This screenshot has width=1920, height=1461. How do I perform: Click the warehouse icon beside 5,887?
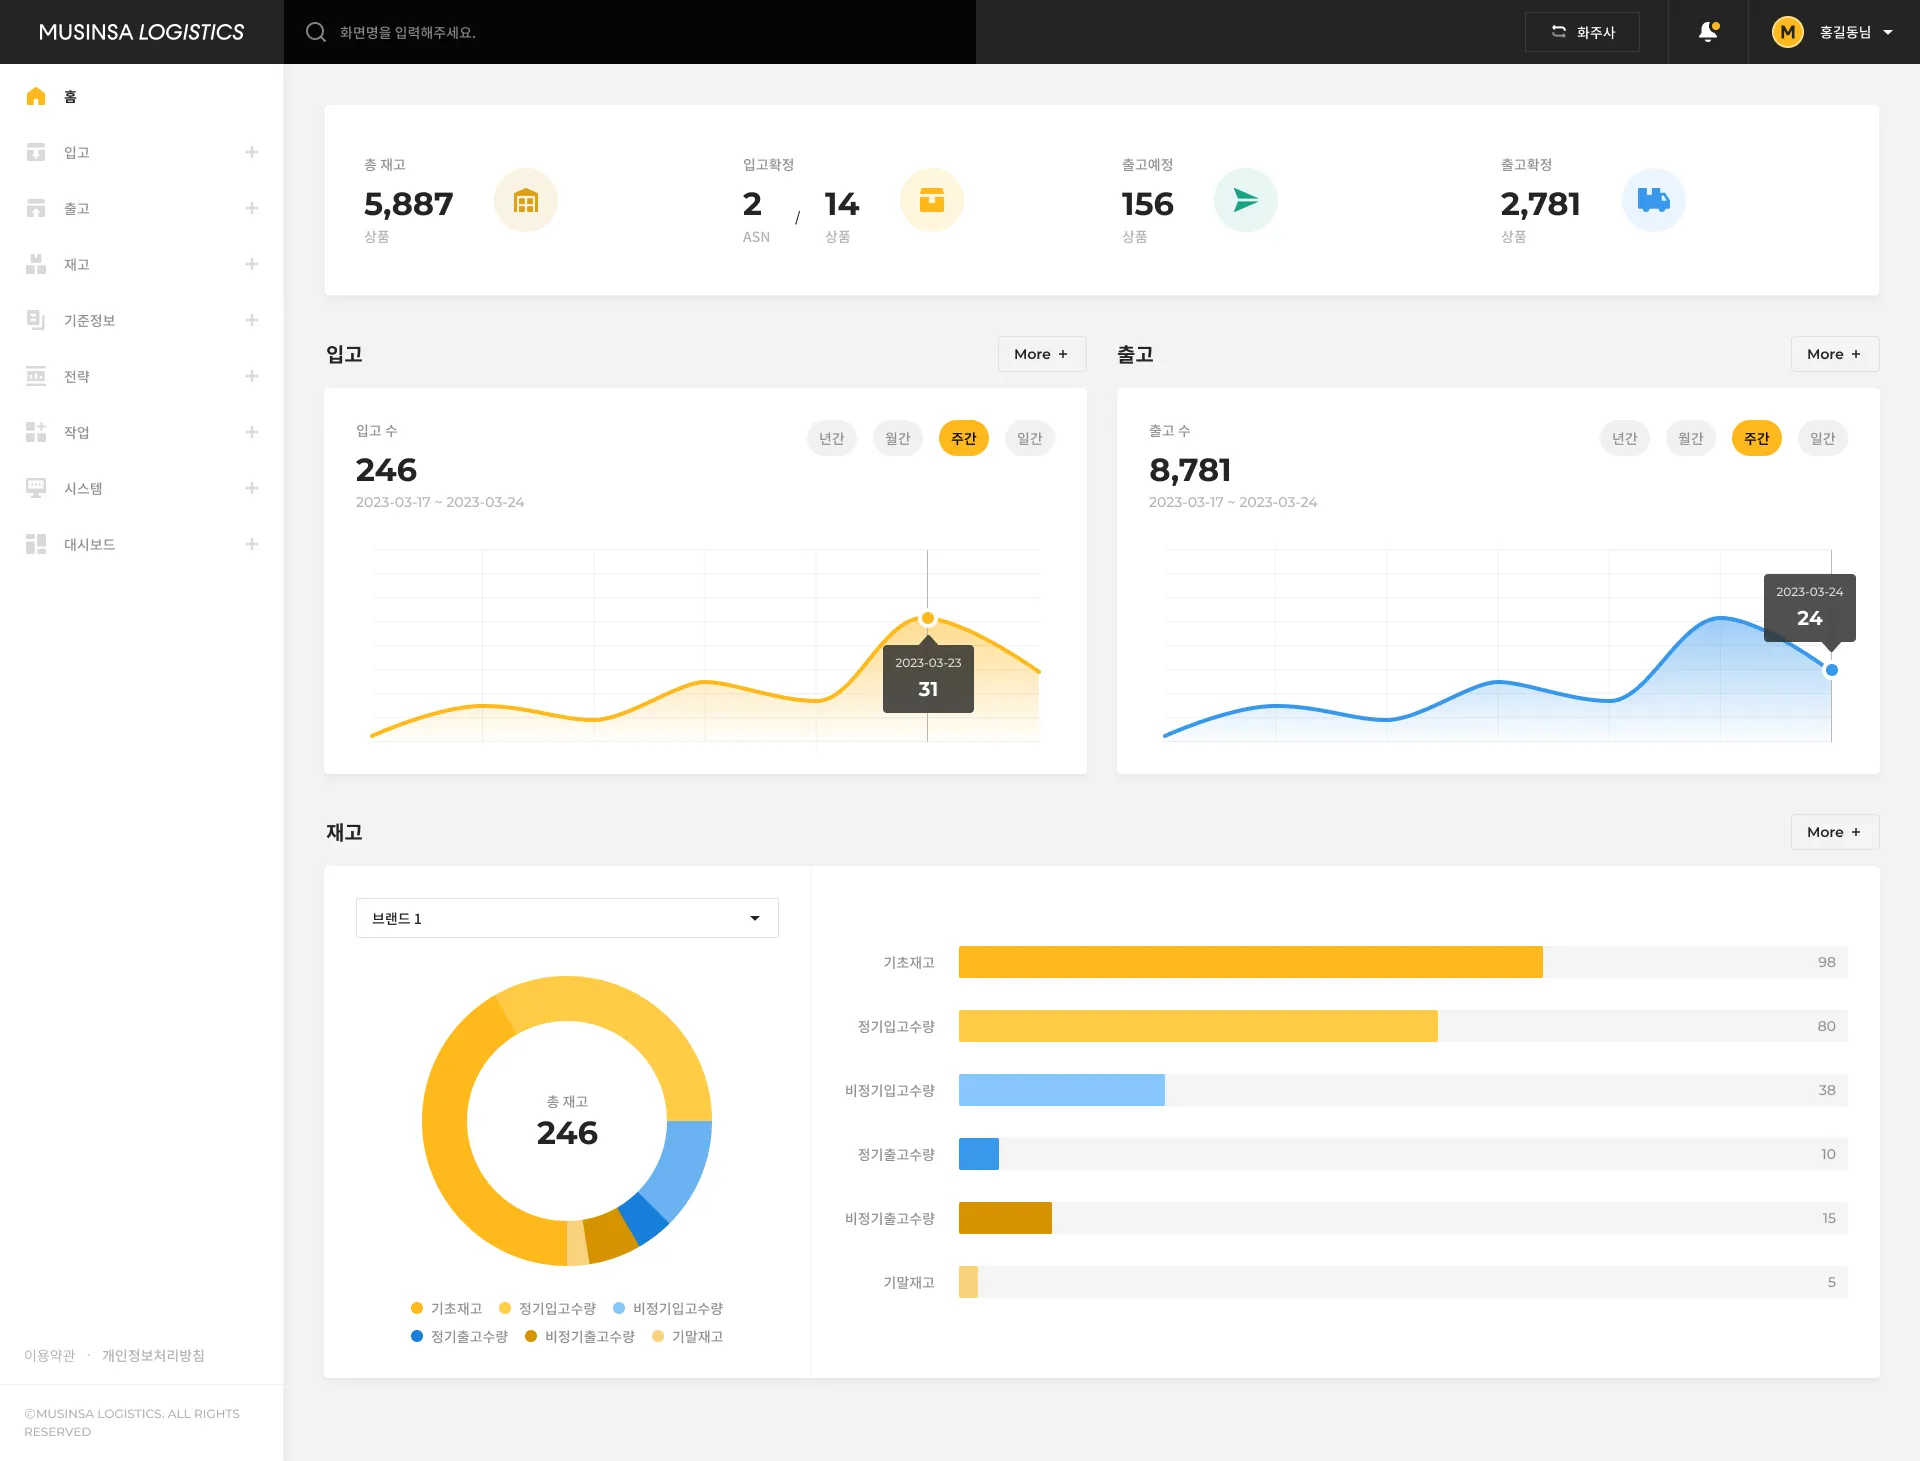pyautogui.click(x=525, y=201)
